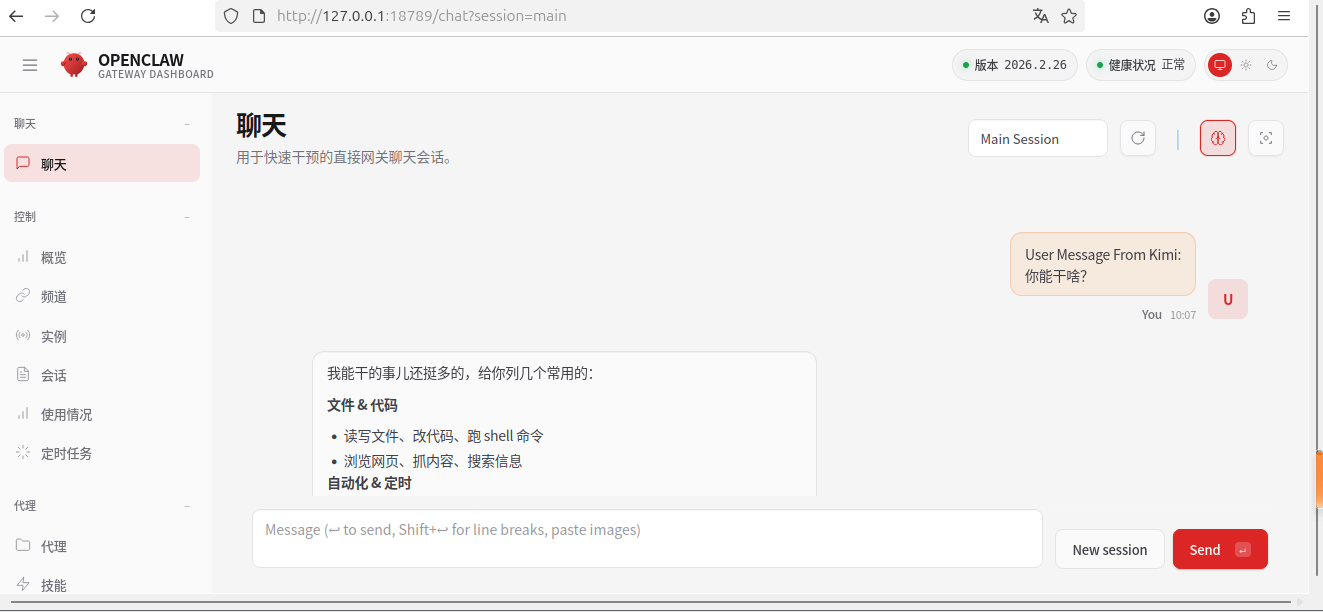Click the New session button

1110,549
